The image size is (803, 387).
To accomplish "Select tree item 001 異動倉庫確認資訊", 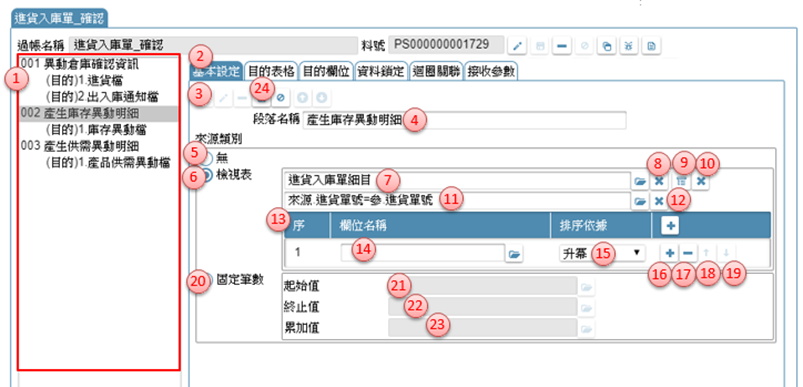I will (80, 64).
